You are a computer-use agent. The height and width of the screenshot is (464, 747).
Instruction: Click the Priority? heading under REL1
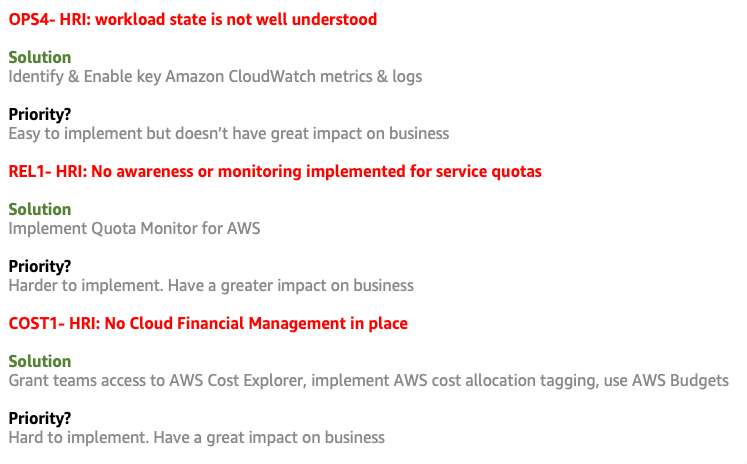pos(40,266)
